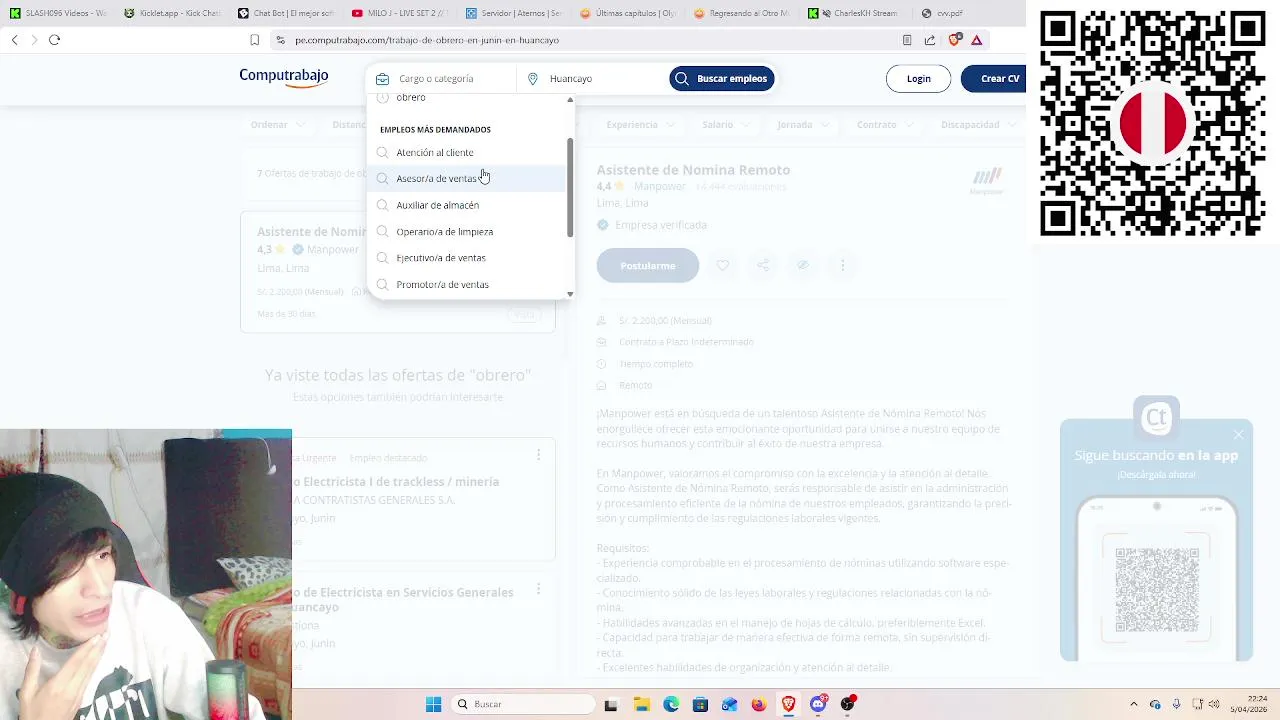The width and height of the screenshot is (1280, 720).
Task: Expand the Ordenar filter dropdown
Action: 276,125
